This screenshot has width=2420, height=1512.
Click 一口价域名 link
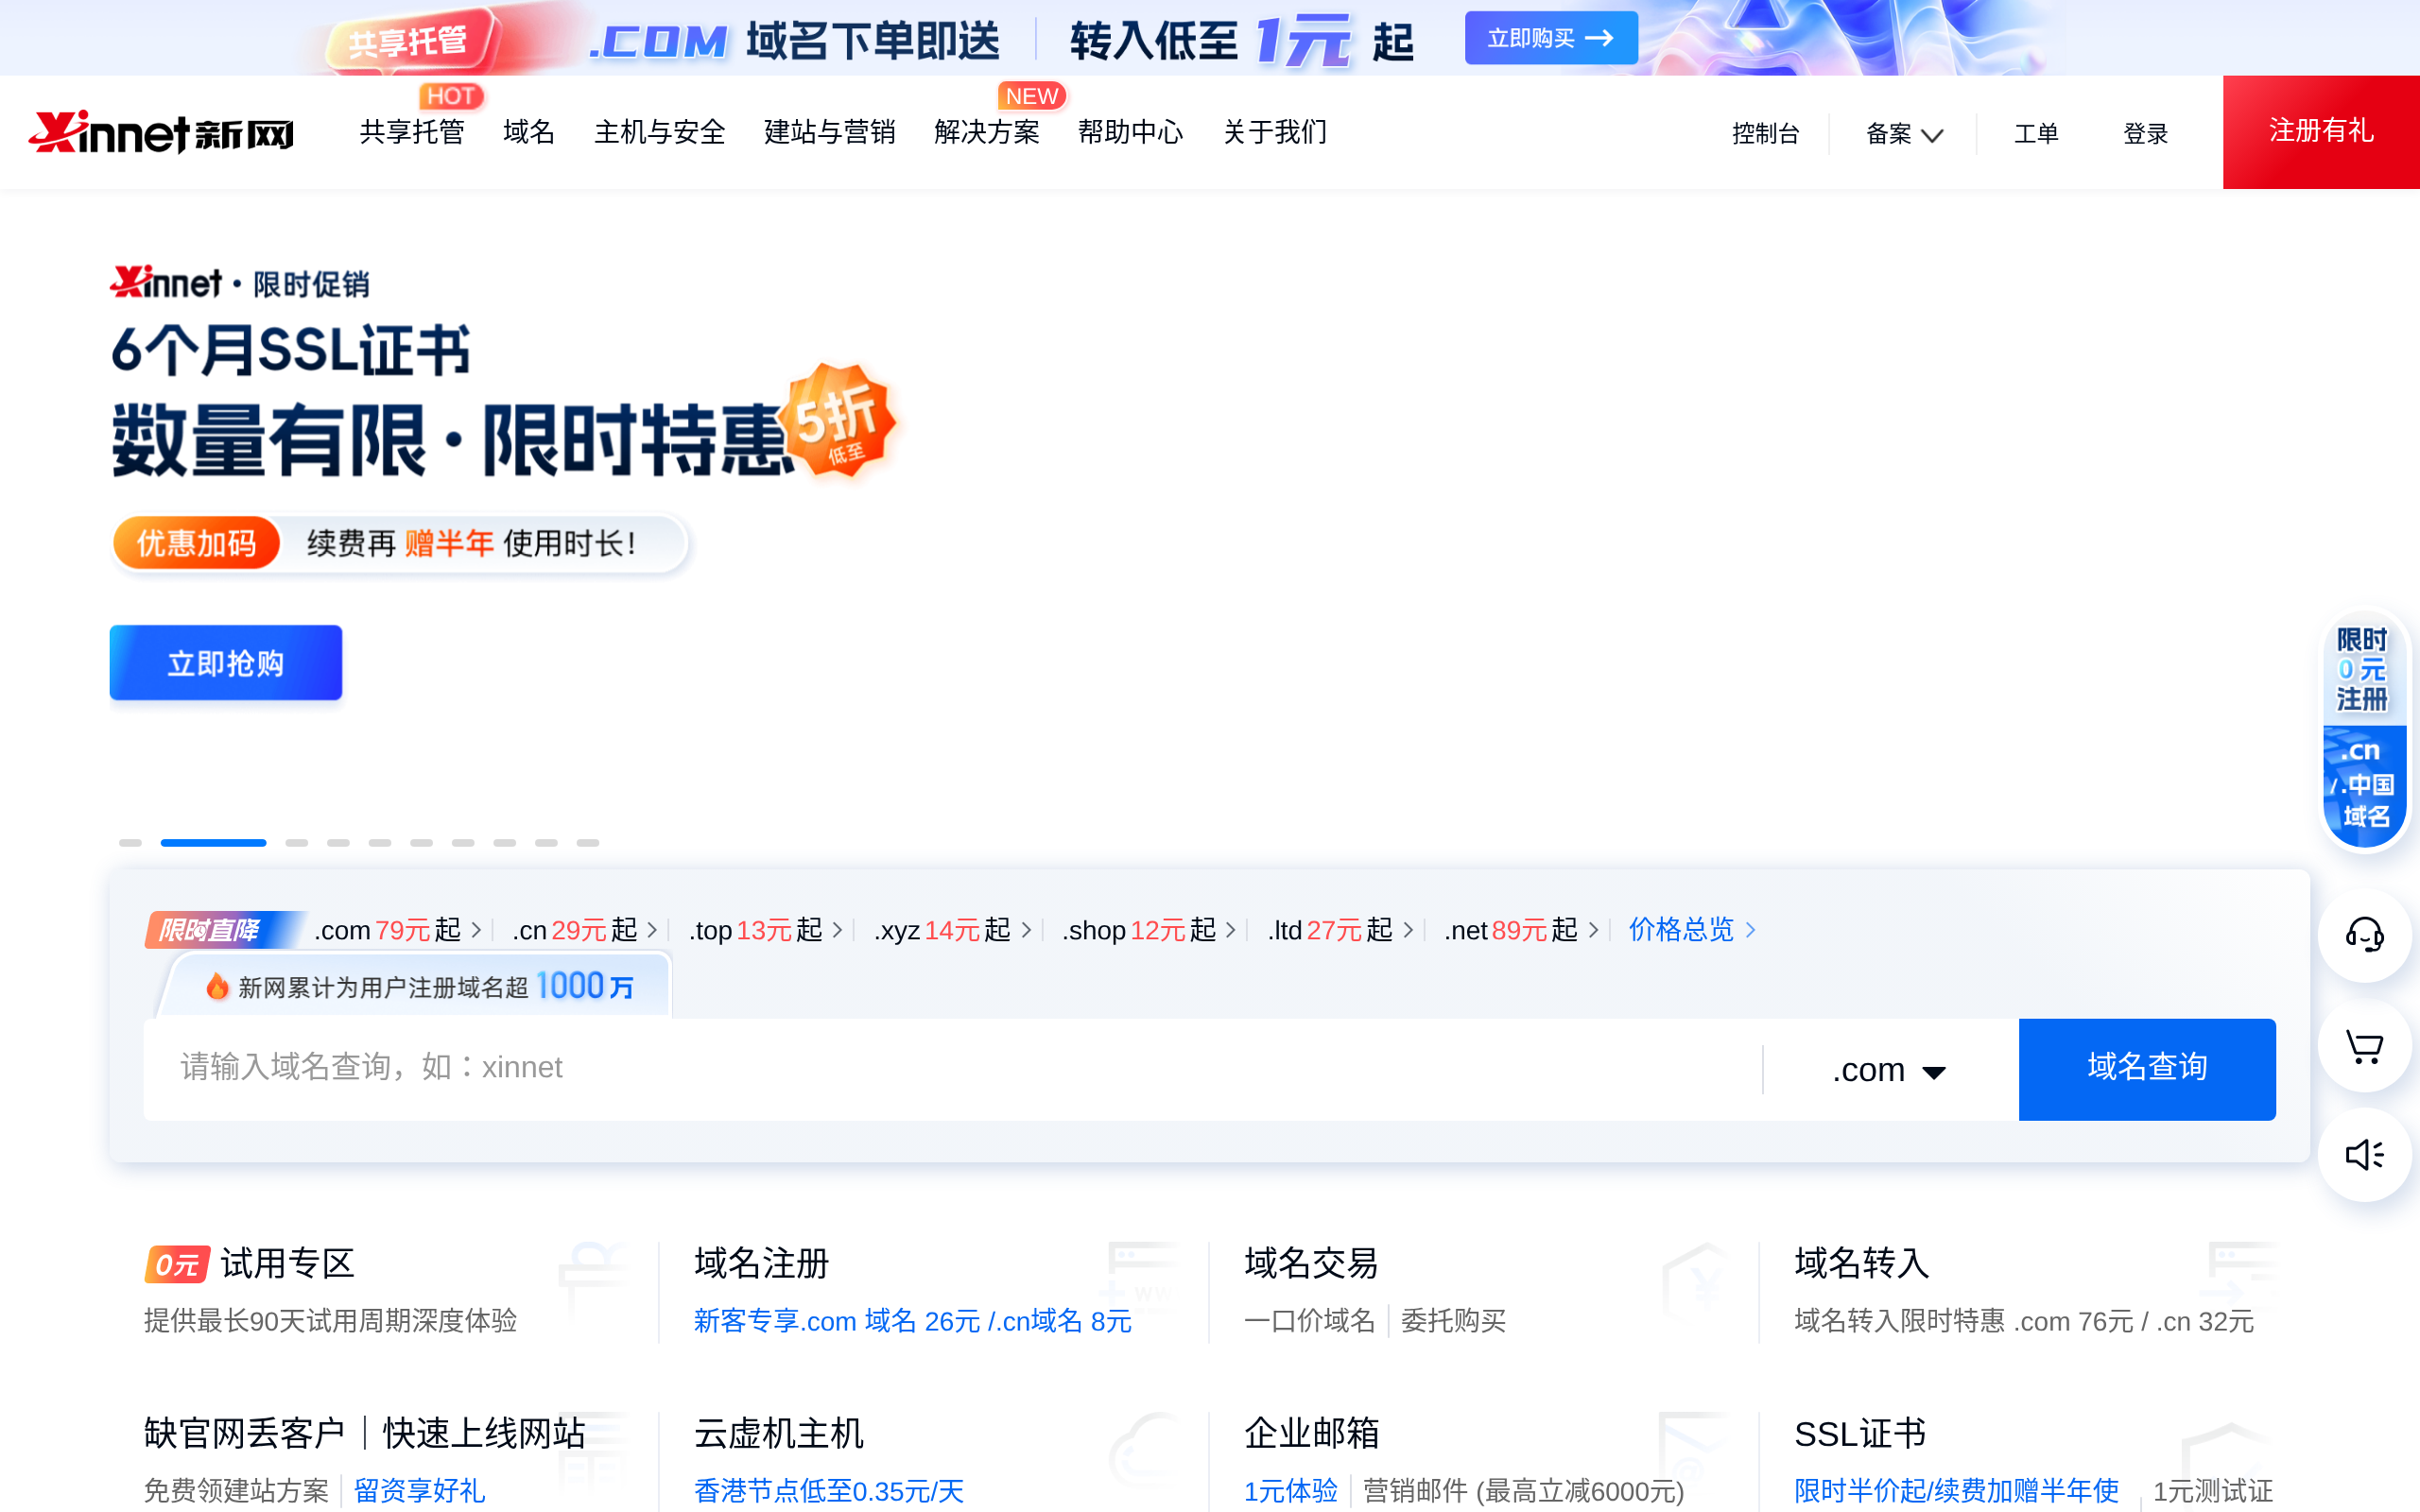pyautogui.click(x=1309, y=1321)
